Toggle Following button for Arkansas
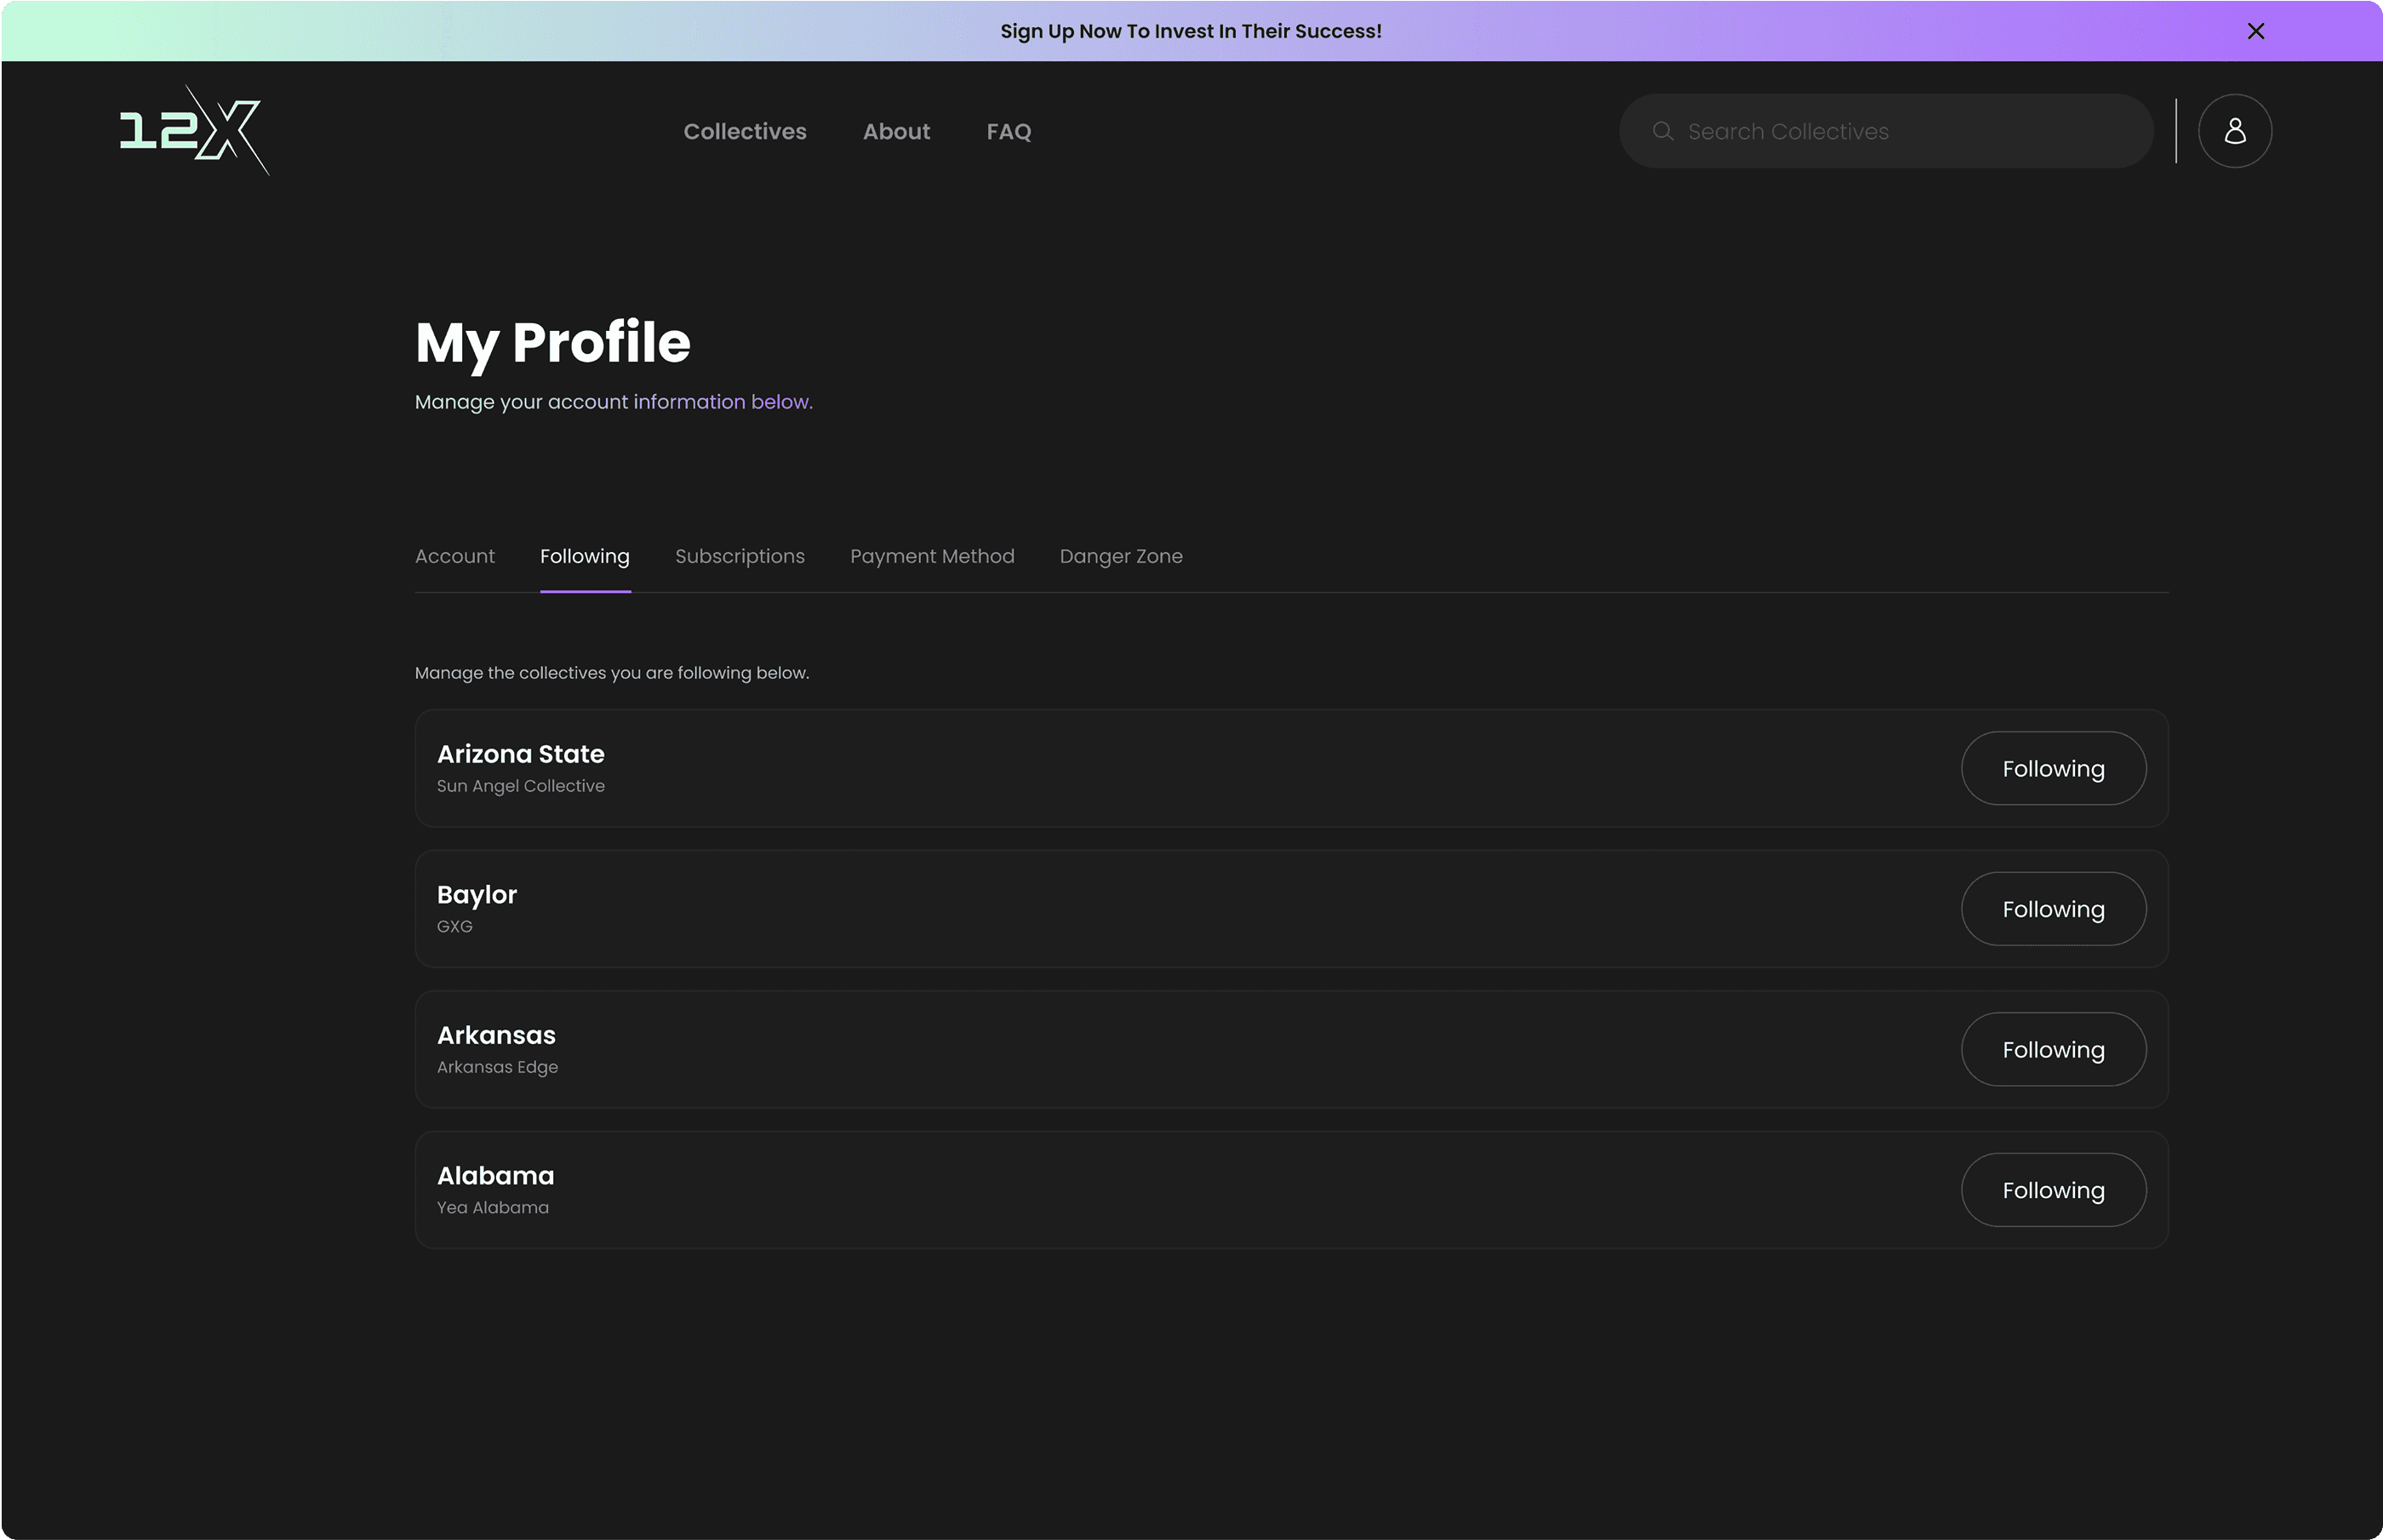2383x1540 pixels. coord(2052,1049)
